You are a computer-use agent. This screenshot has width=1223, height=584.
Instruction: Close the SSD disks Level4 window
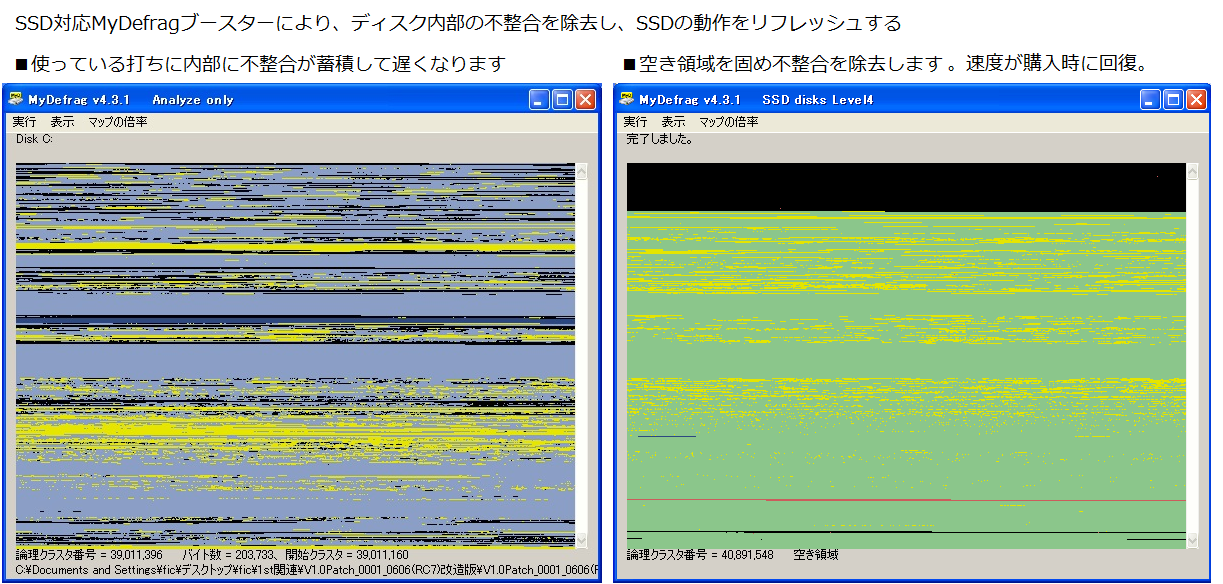tap(1195, 99)
